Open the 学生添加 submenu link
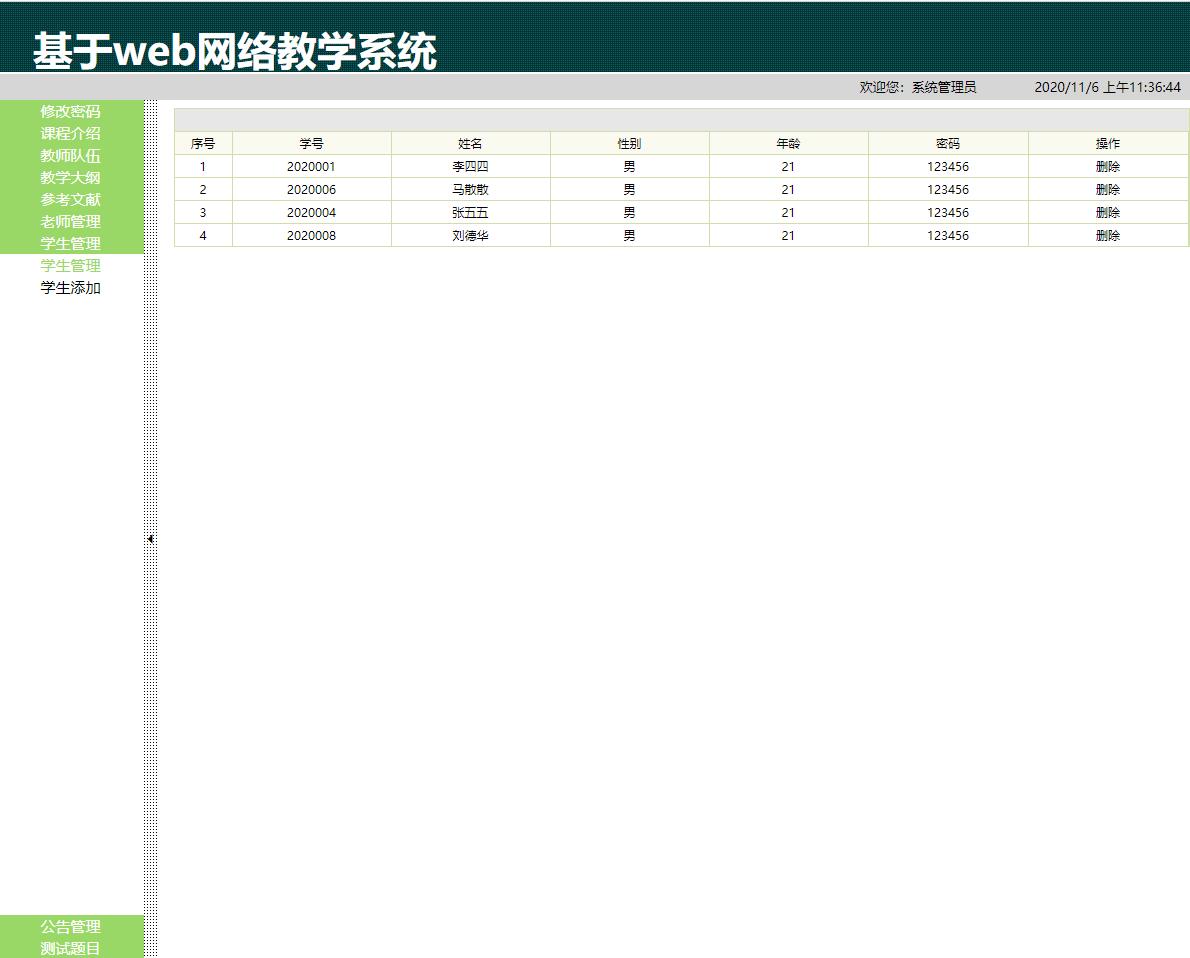This screenshot has height=958, width=1190. (71, 288)
